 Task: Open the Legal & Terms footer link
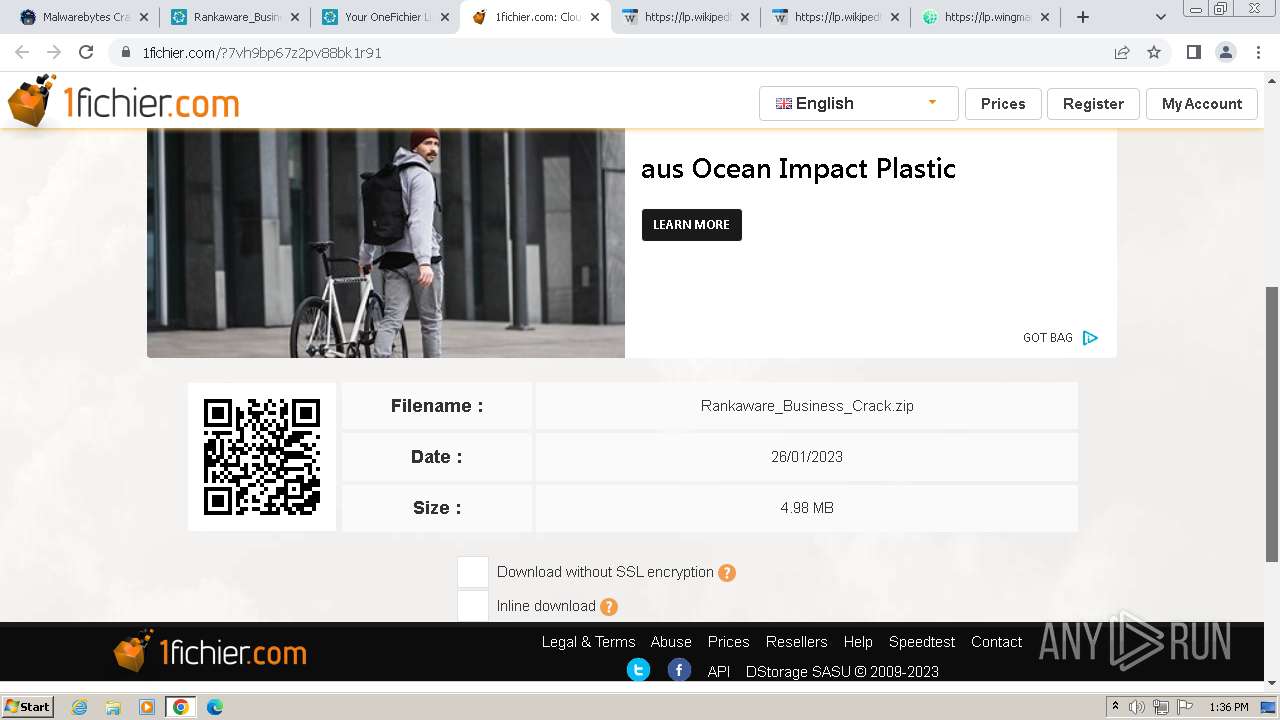[588, 642]
